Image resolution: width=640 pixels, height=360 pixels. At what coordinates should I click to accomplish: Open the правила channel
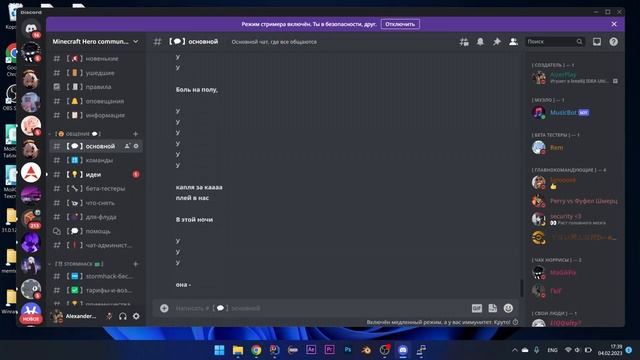click(96, 87)
